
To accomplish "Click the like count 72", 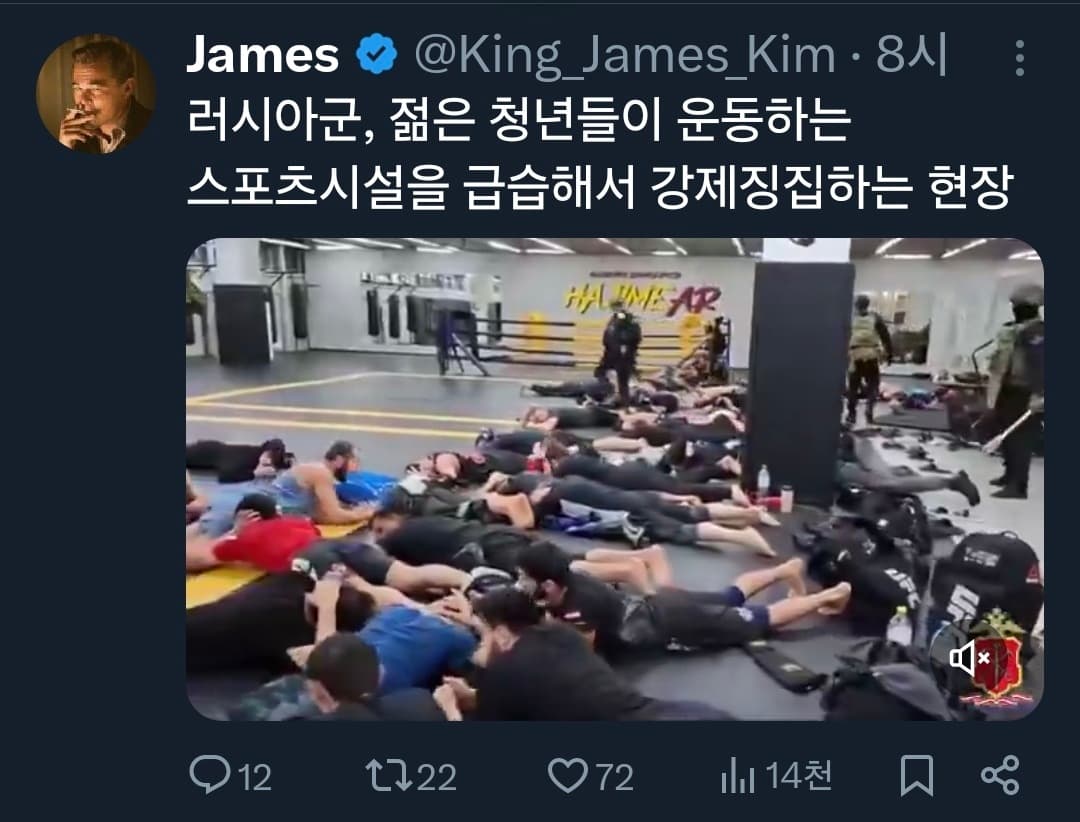I will point(614,777).
